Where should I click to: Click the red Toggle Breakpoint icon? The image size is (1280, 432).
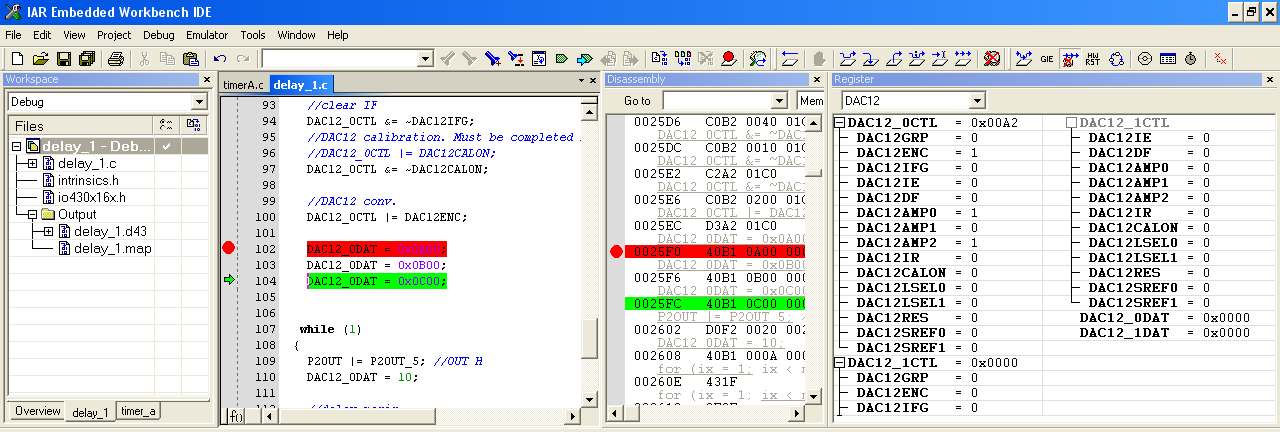point(729,59)
